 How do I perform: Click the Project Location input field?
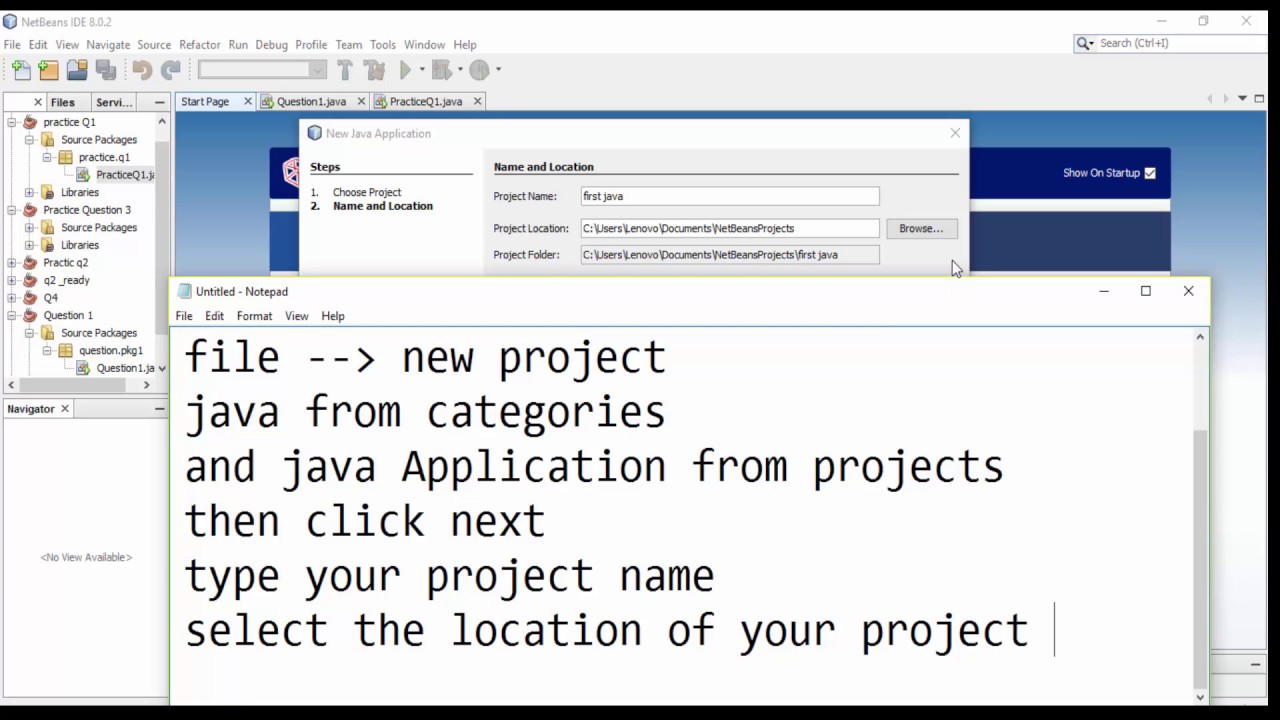[x=730, y=229]
